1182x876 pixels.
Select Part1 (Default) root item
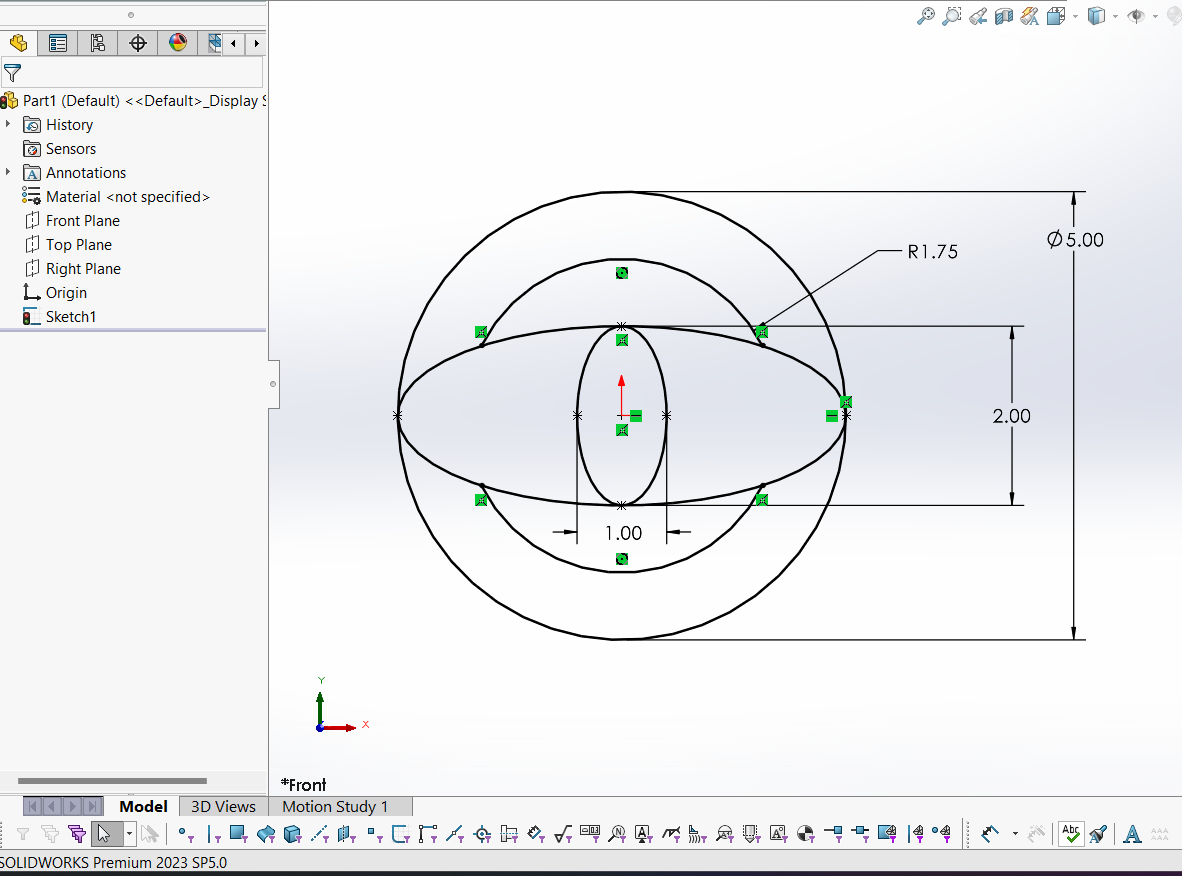(x=133, y=100)
